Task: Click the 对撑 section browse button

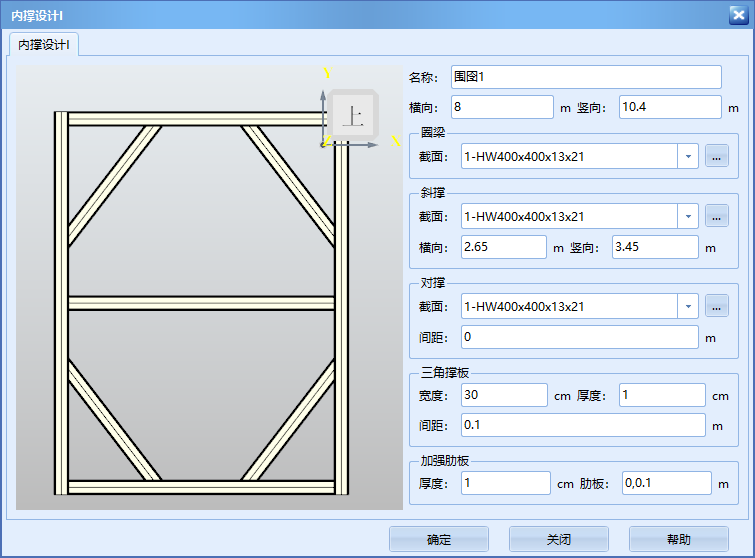Action: (716, 306)
